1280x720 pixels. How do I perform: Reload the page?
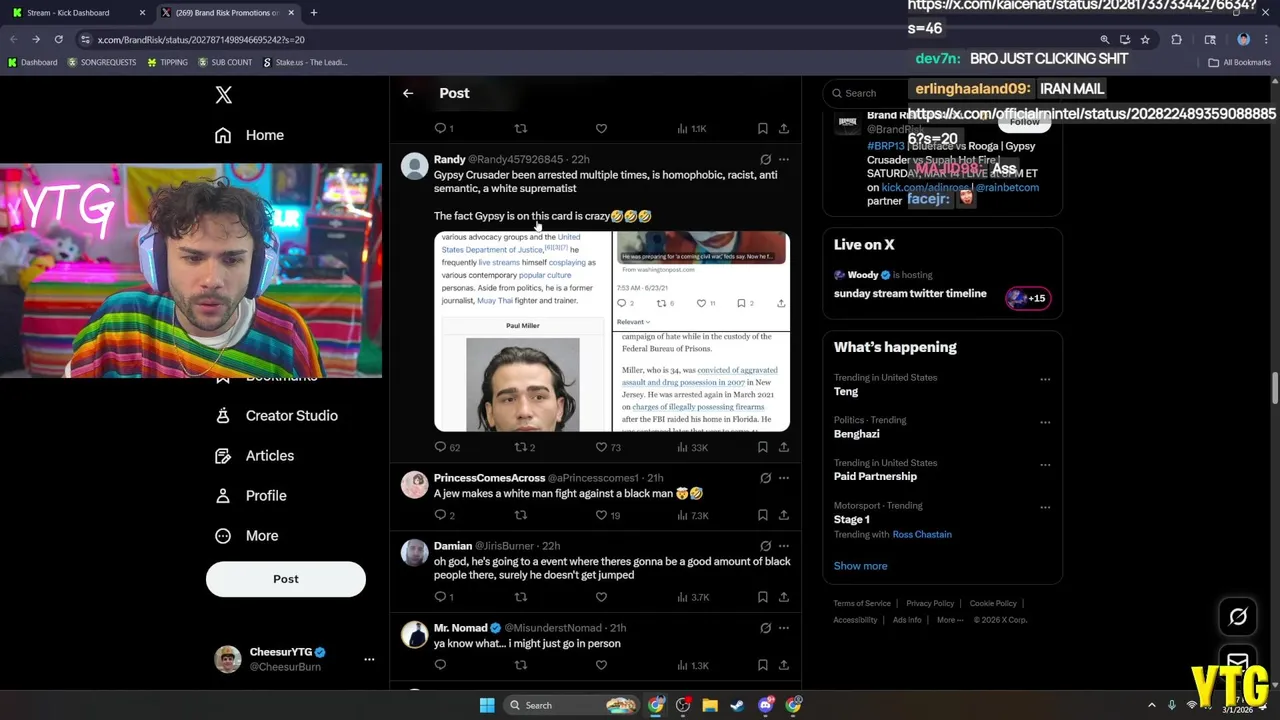[x=59, y=39]
